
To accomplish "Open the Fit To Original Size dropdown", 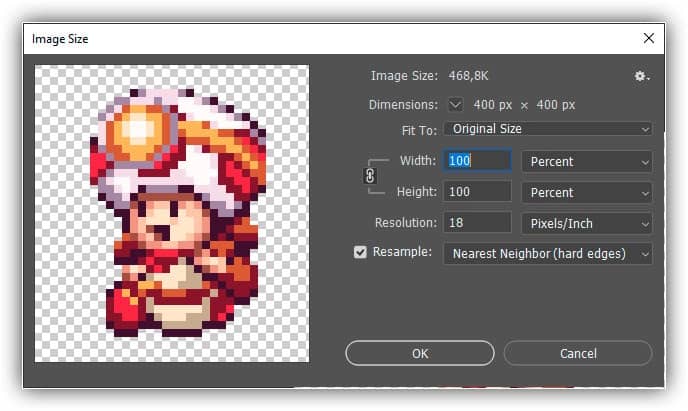I will pos(548,129).
